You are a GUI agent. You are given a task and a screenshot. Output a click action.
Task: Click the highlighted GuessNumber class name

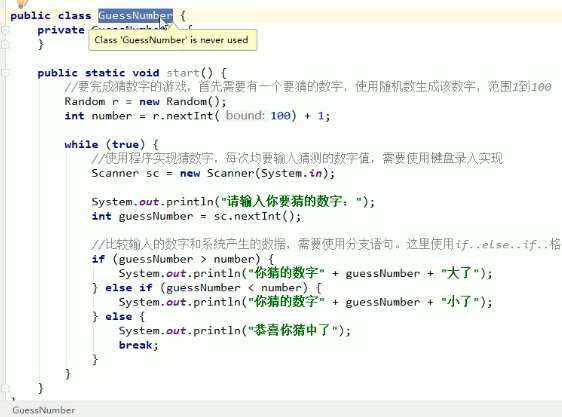135,16
